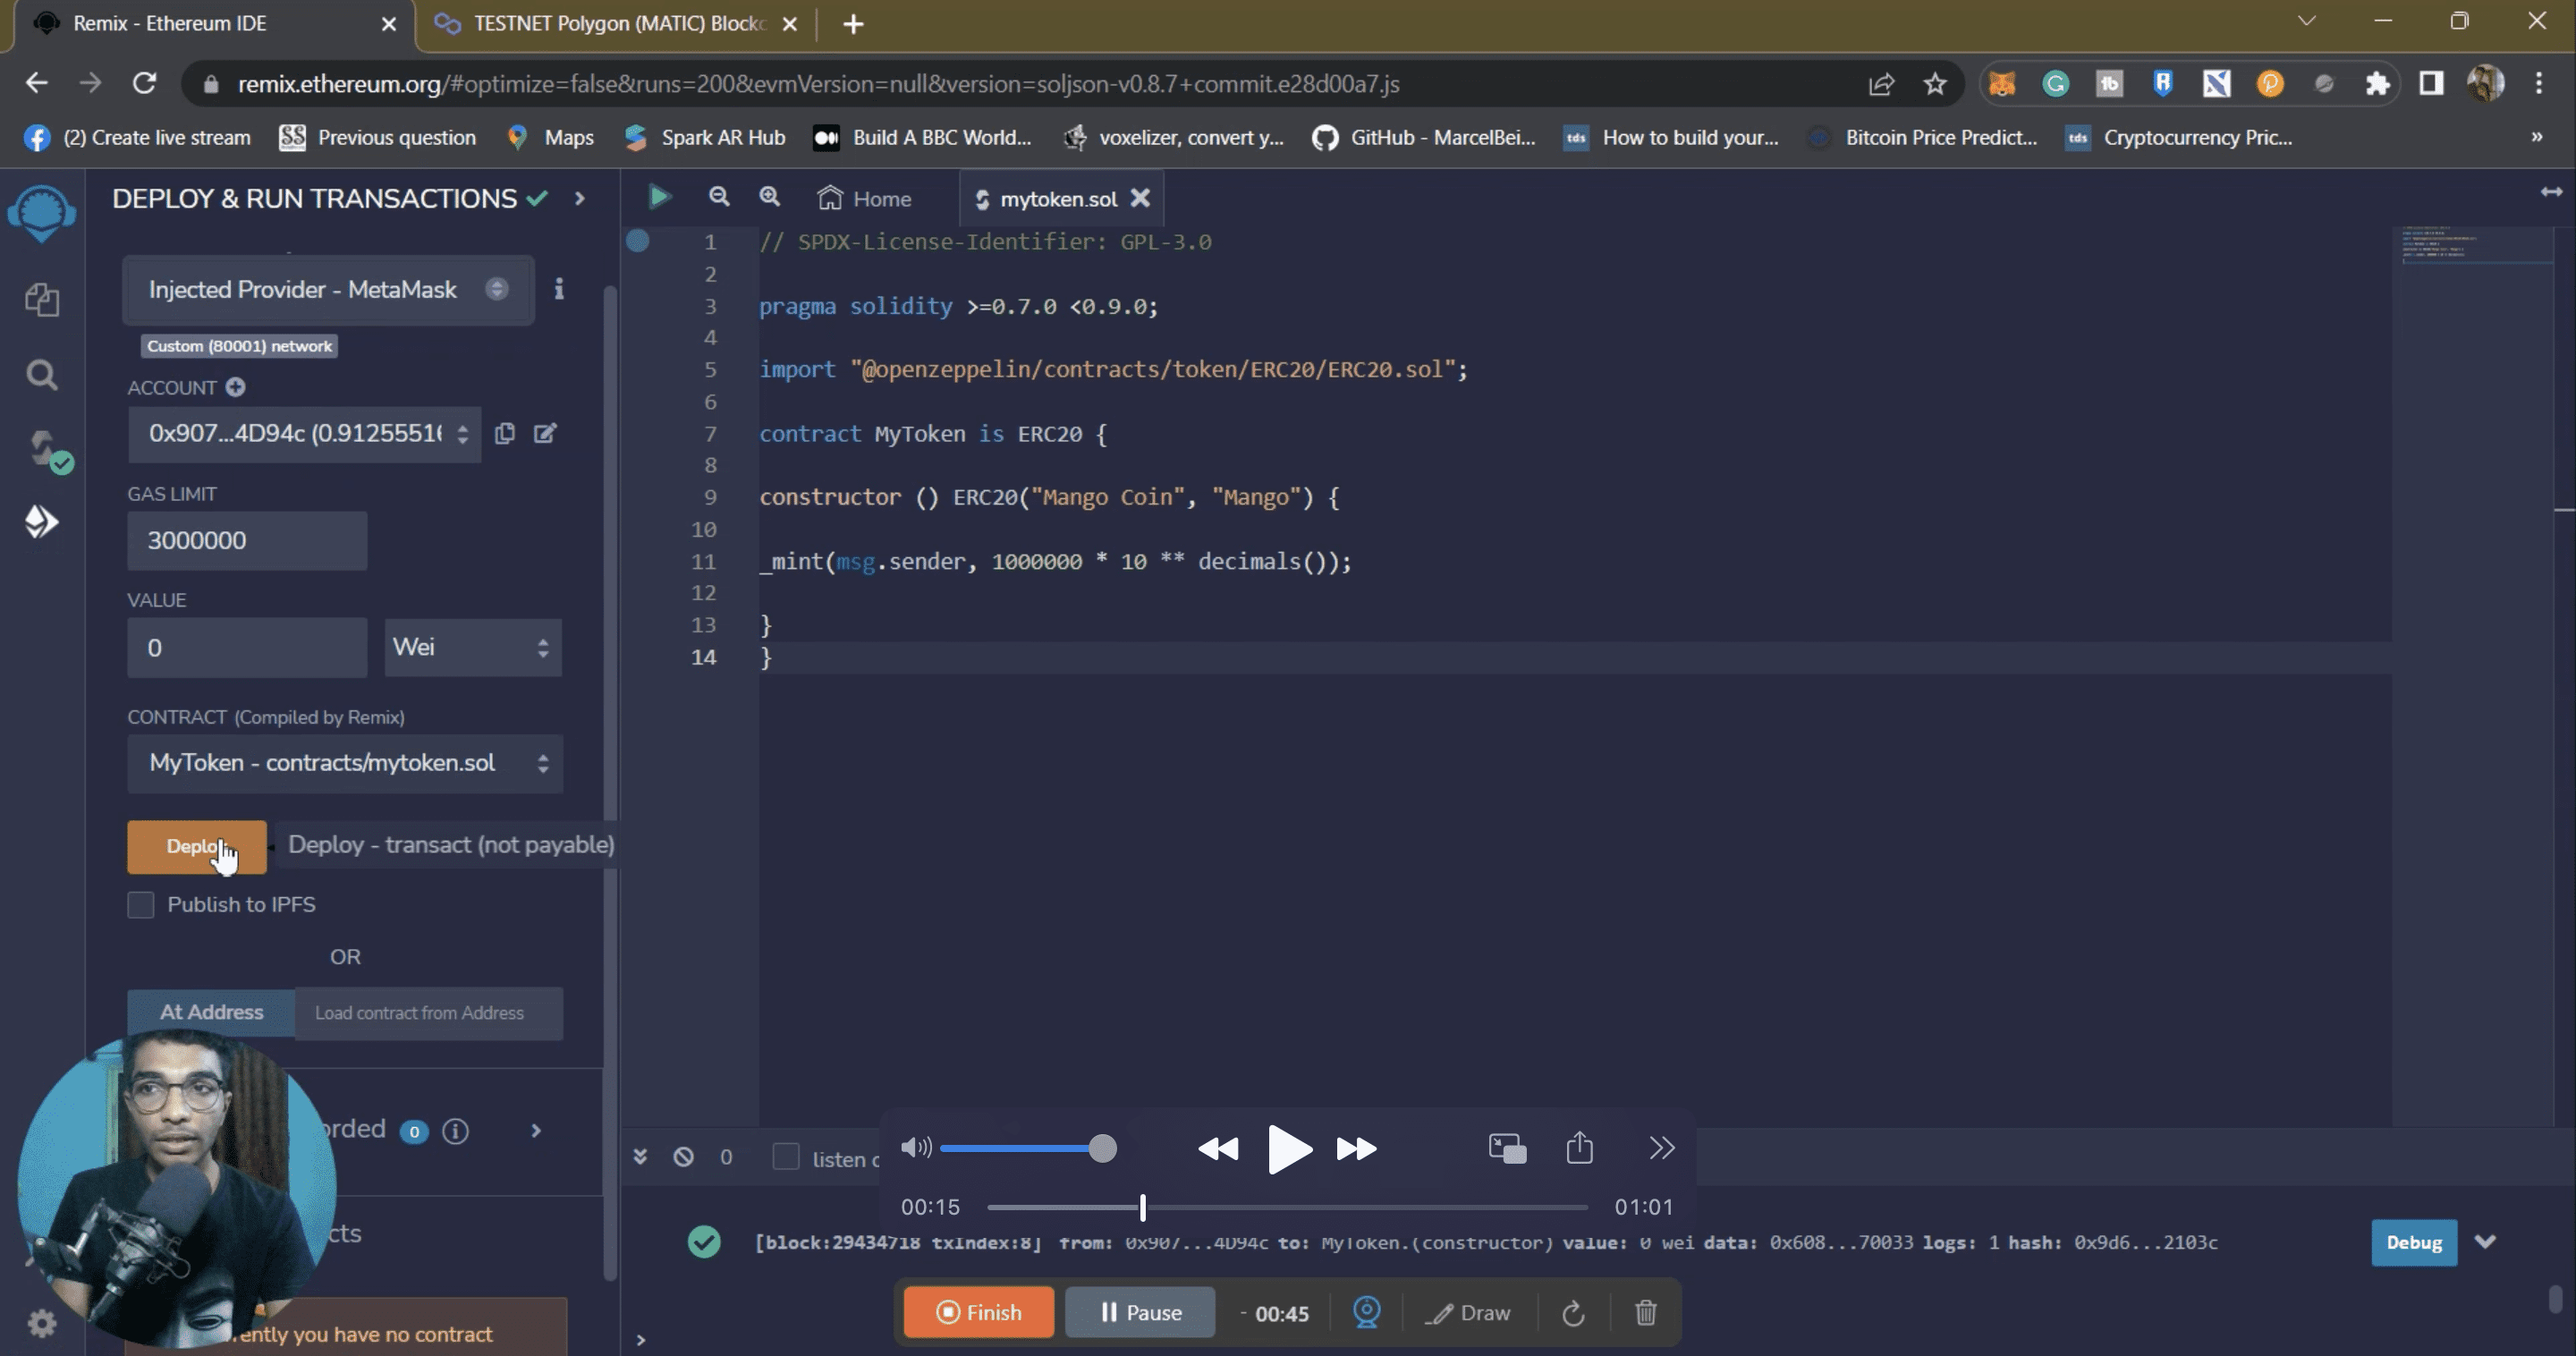2576x1356 pixels.
Task: Open the search panel in Remix sidebar
Action: tap(42, 375)
